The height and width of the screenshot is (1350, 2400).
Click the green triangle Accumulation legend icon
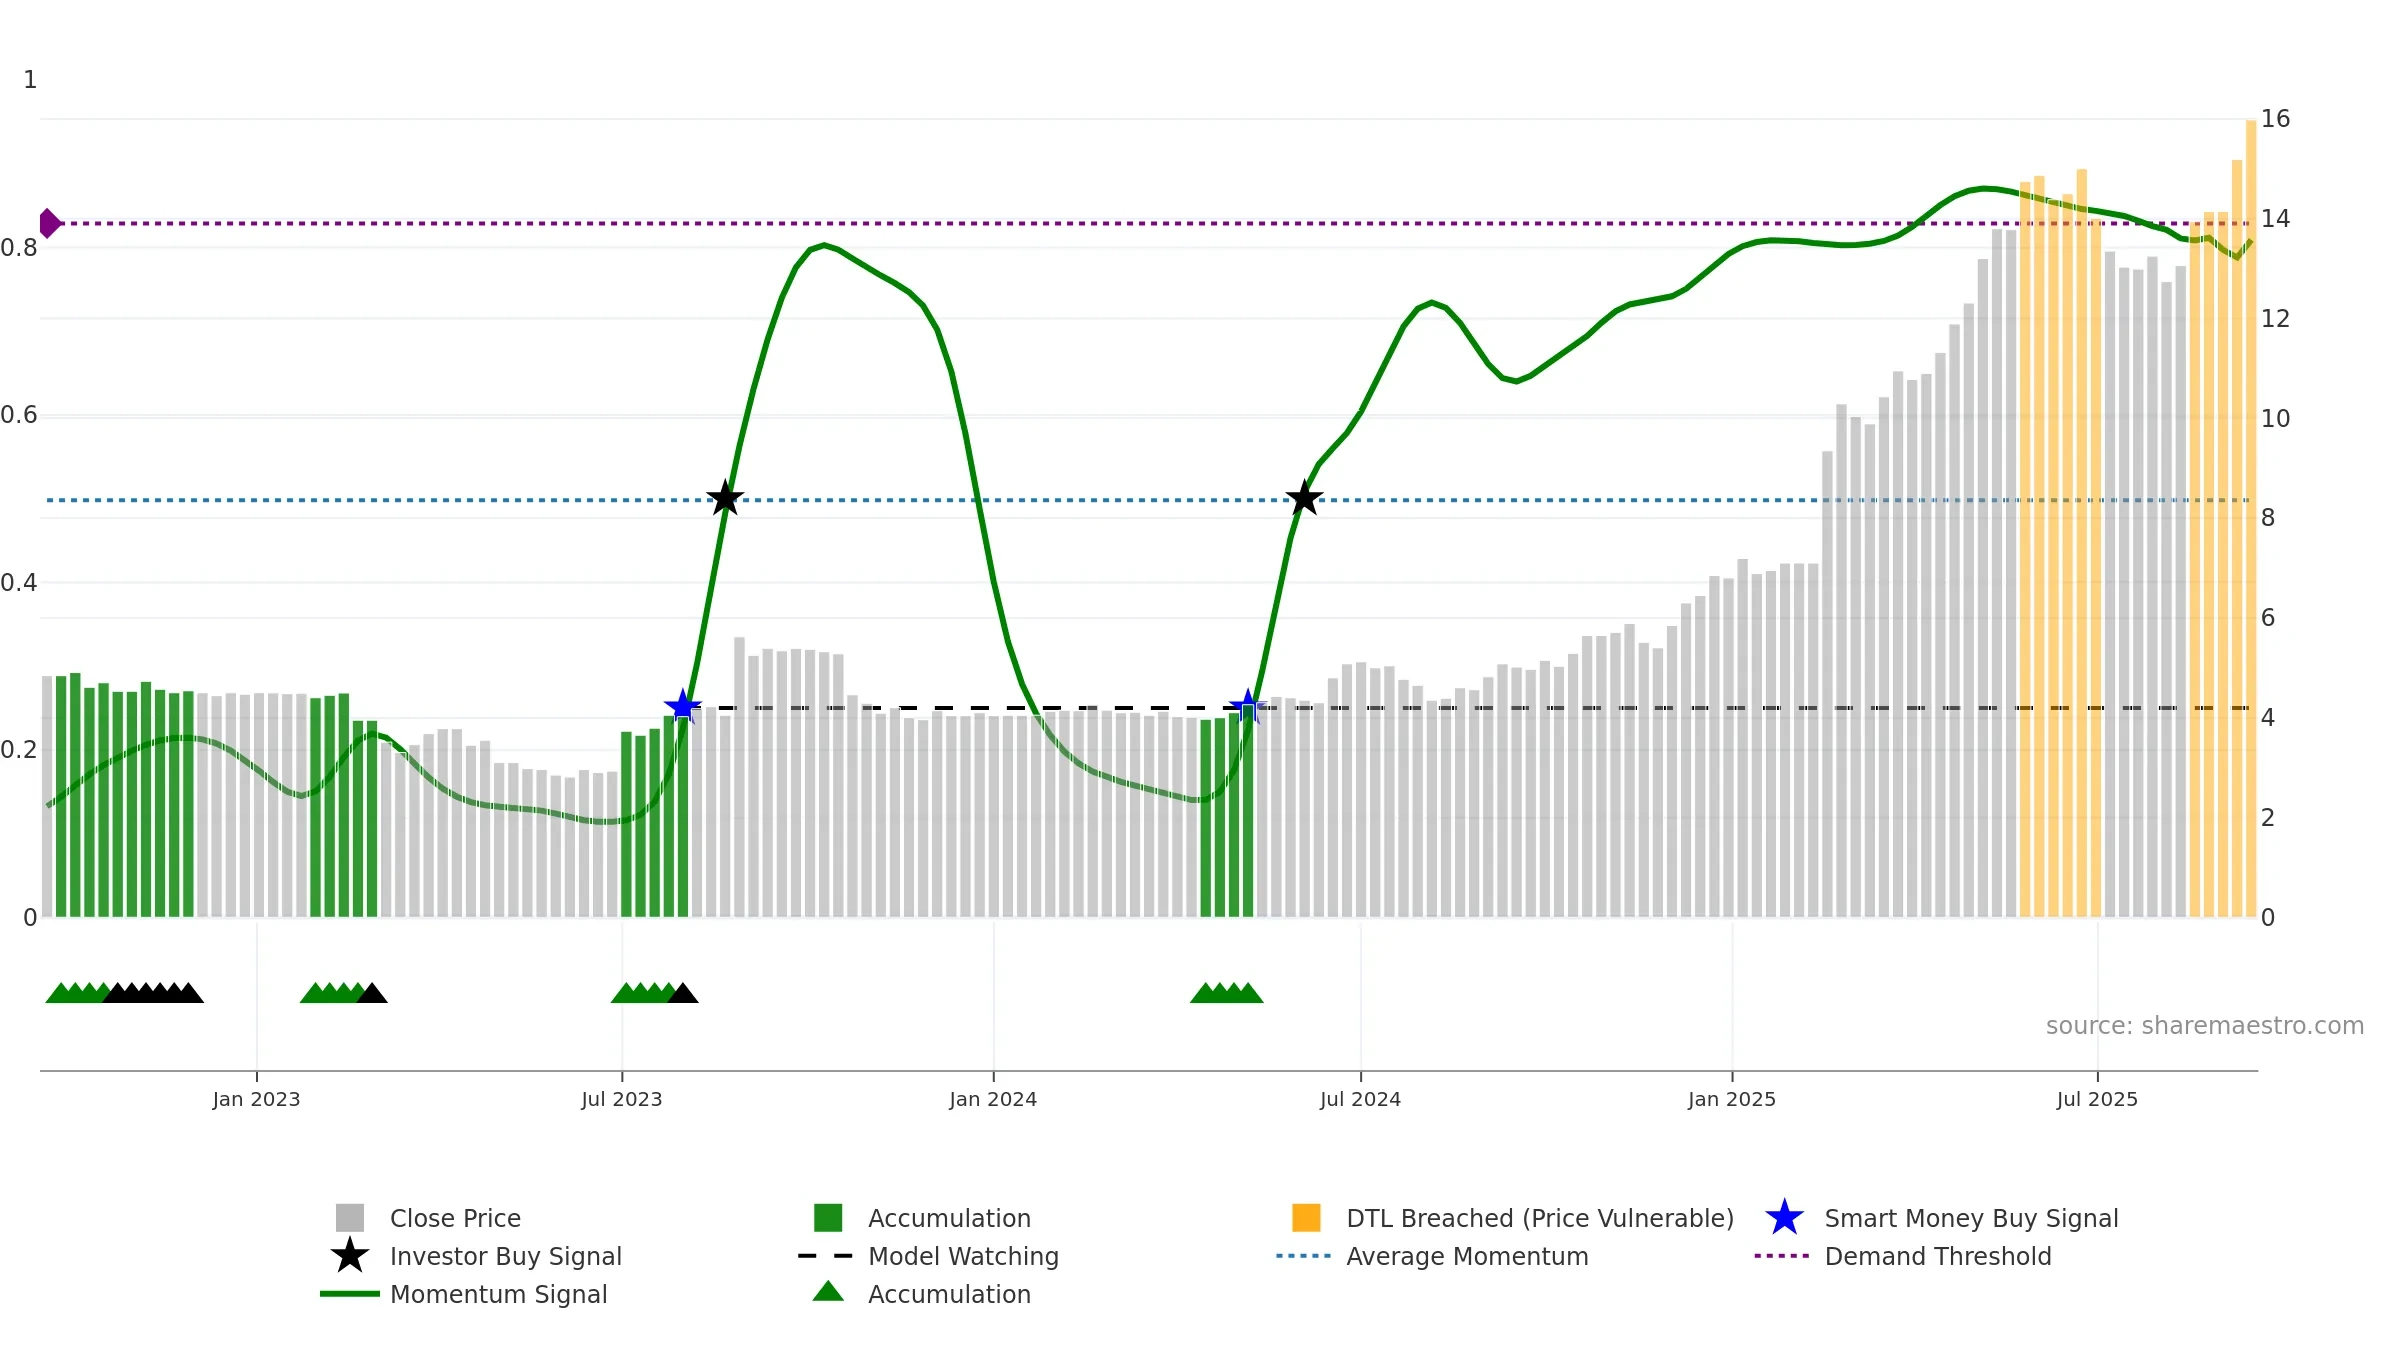828,1292
